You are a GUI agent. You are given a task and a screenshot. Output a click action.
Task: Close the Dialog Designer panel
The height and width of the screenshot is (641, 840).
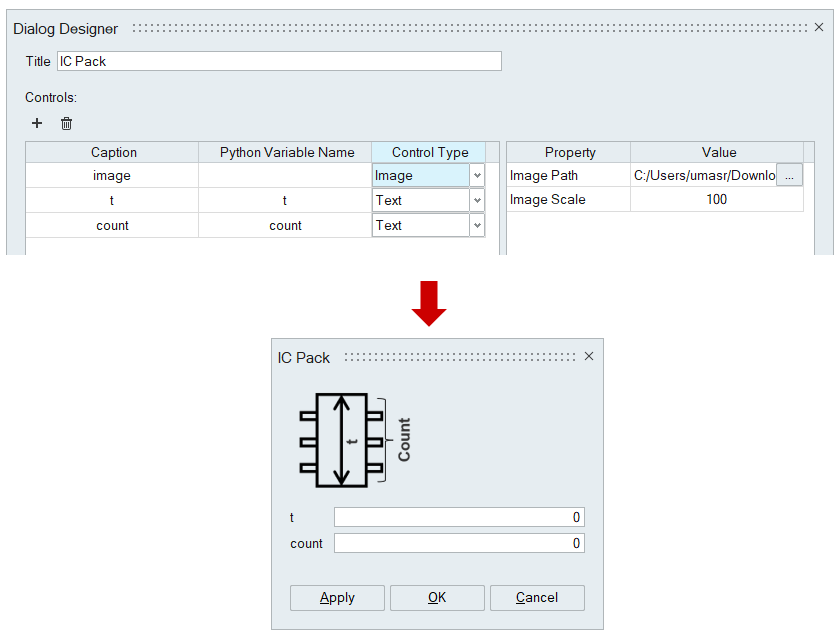point(819,28)
